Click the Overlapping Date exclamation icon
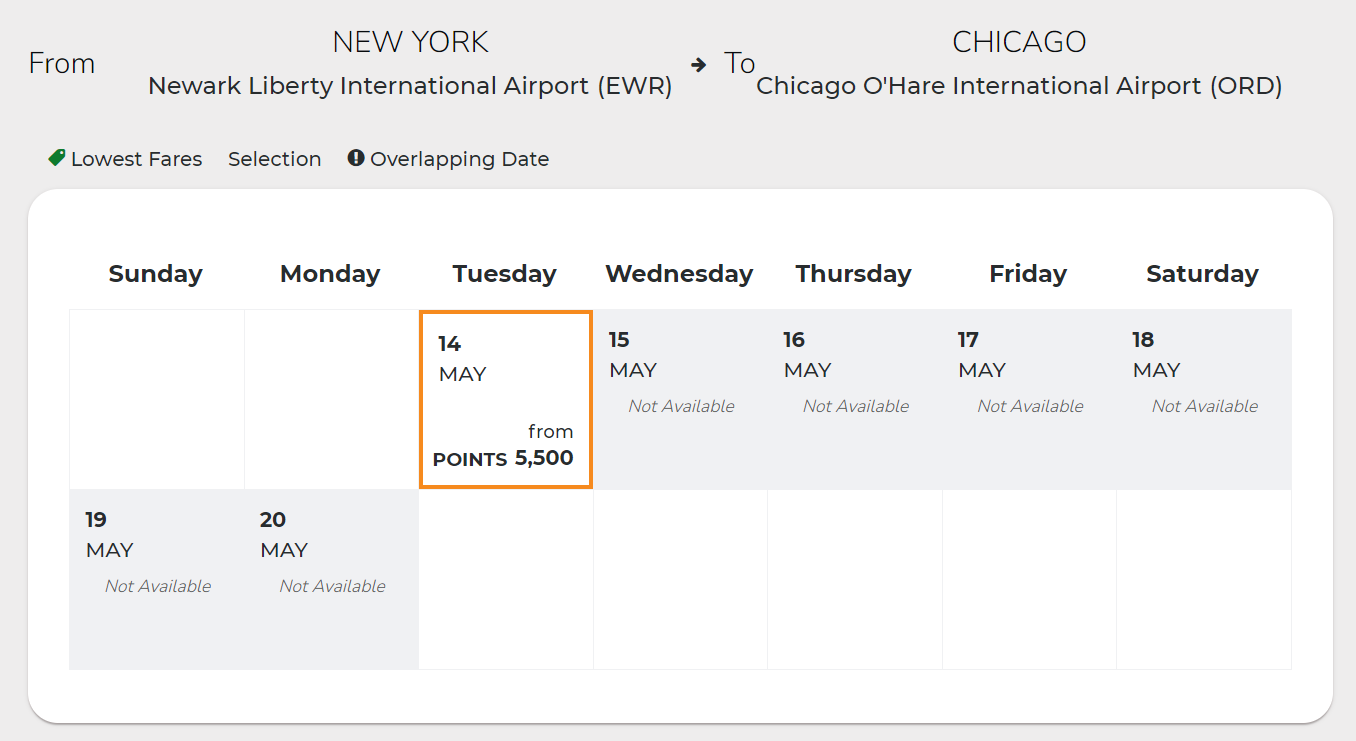Image resolution: width=1356 pixels, height=741 pixels. (x=356, y=158)
